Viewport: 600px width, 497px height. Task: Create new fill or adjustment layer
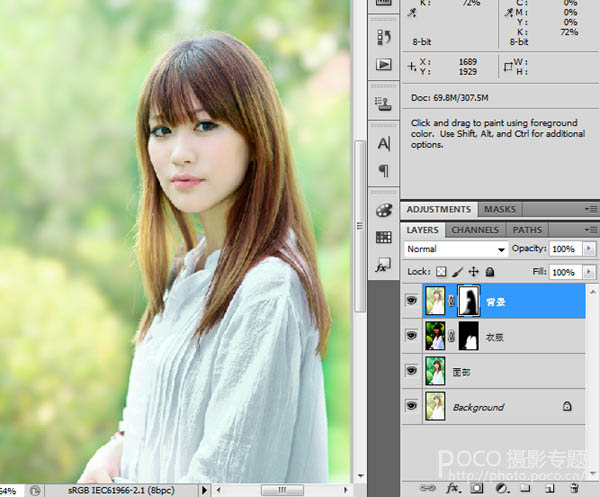click(x=501, y=488)
